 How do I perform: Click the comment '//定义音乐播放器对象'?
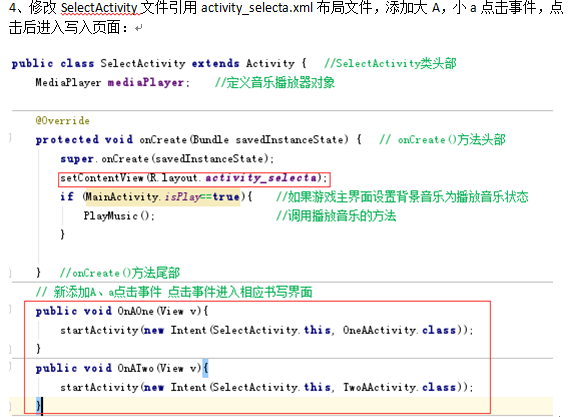click(275, 83)
